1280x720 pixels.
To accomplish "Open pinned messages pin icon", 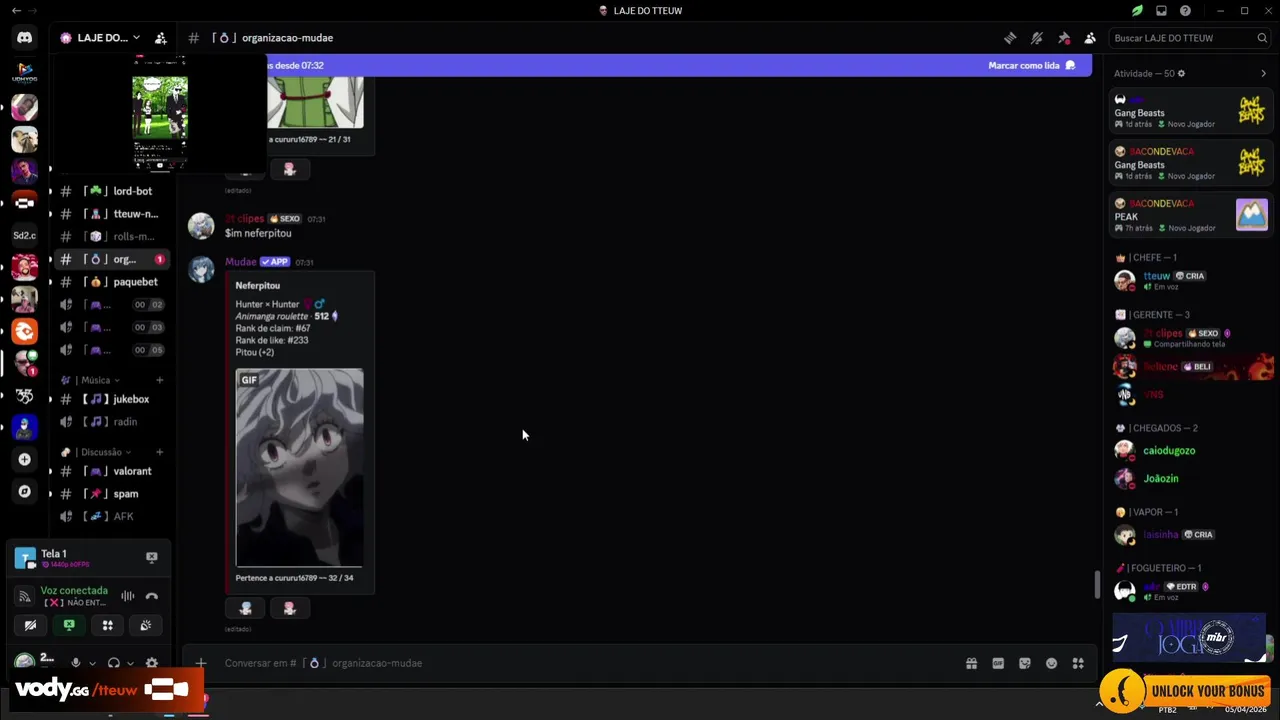I will [1064, 38].
